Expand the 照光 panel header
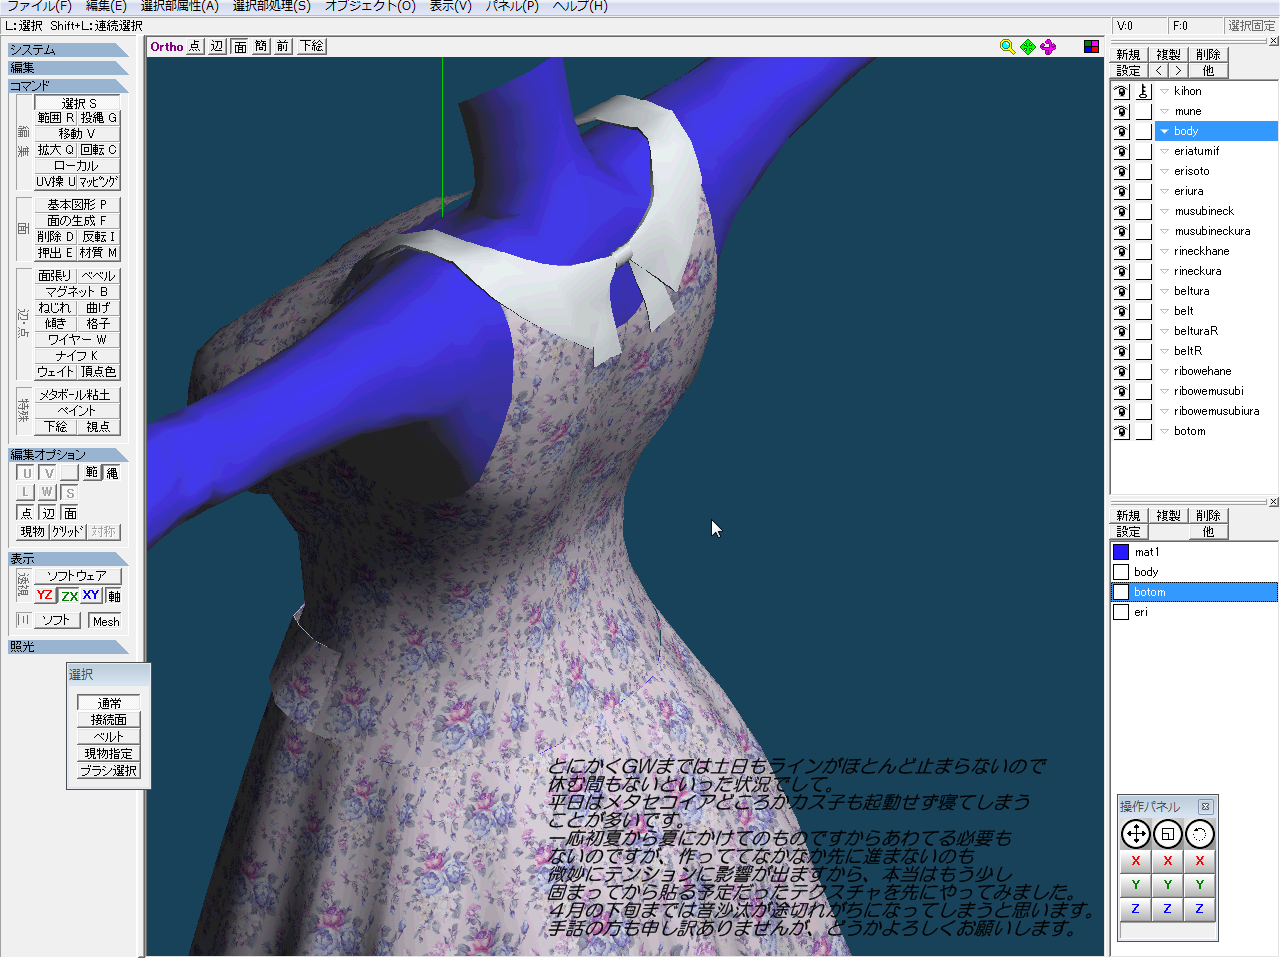Screen dimensions: 1280x958 [68, 647]
